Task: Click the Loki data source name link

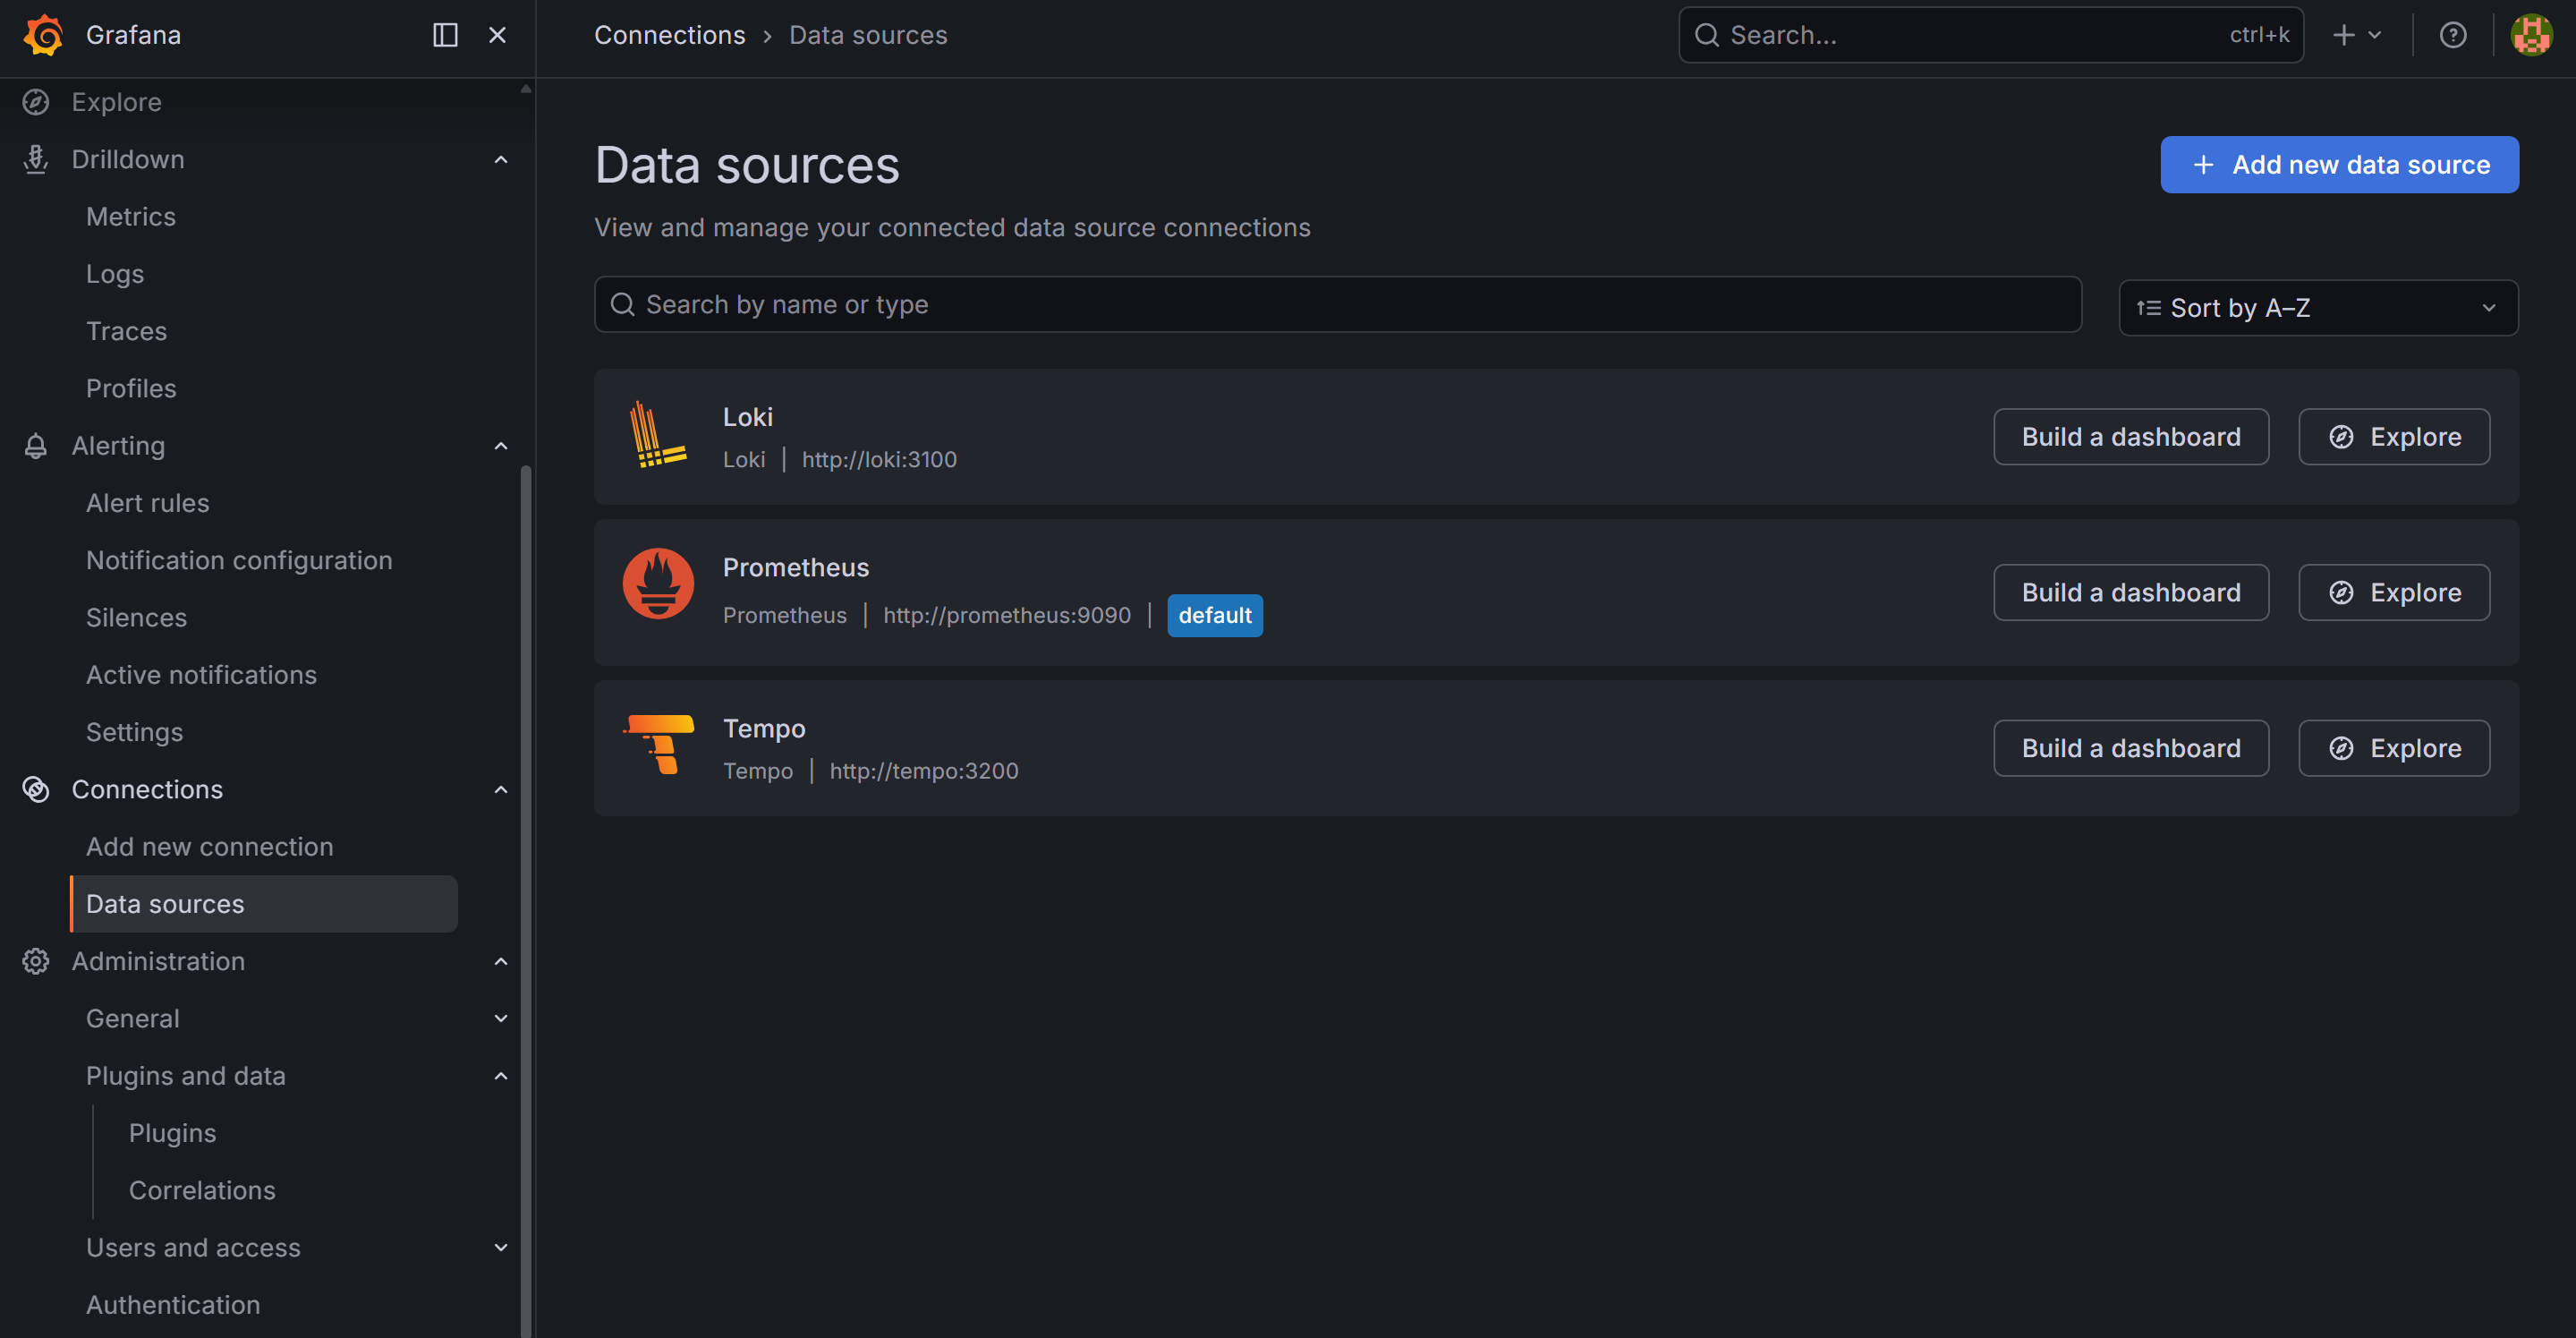Action: click(x=748, y=417)
